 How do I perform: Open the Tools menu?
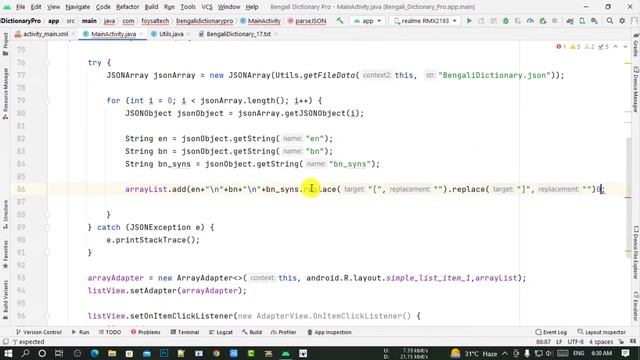(188, 7)
